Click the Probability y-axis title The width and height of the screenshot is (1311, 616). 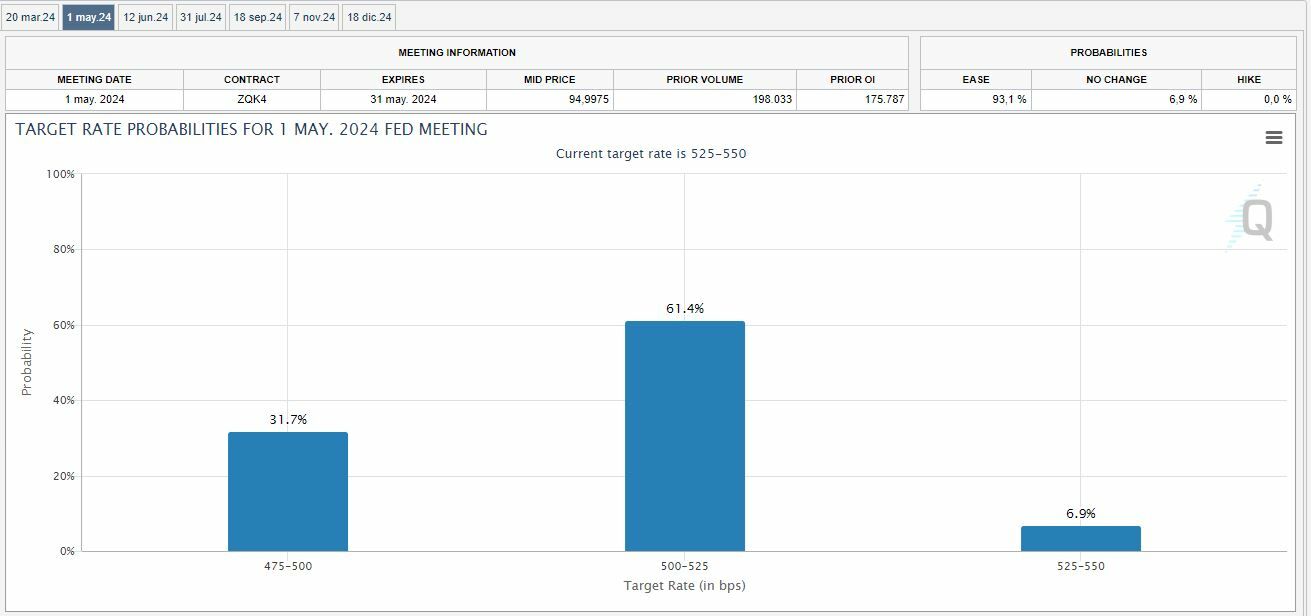27,362
